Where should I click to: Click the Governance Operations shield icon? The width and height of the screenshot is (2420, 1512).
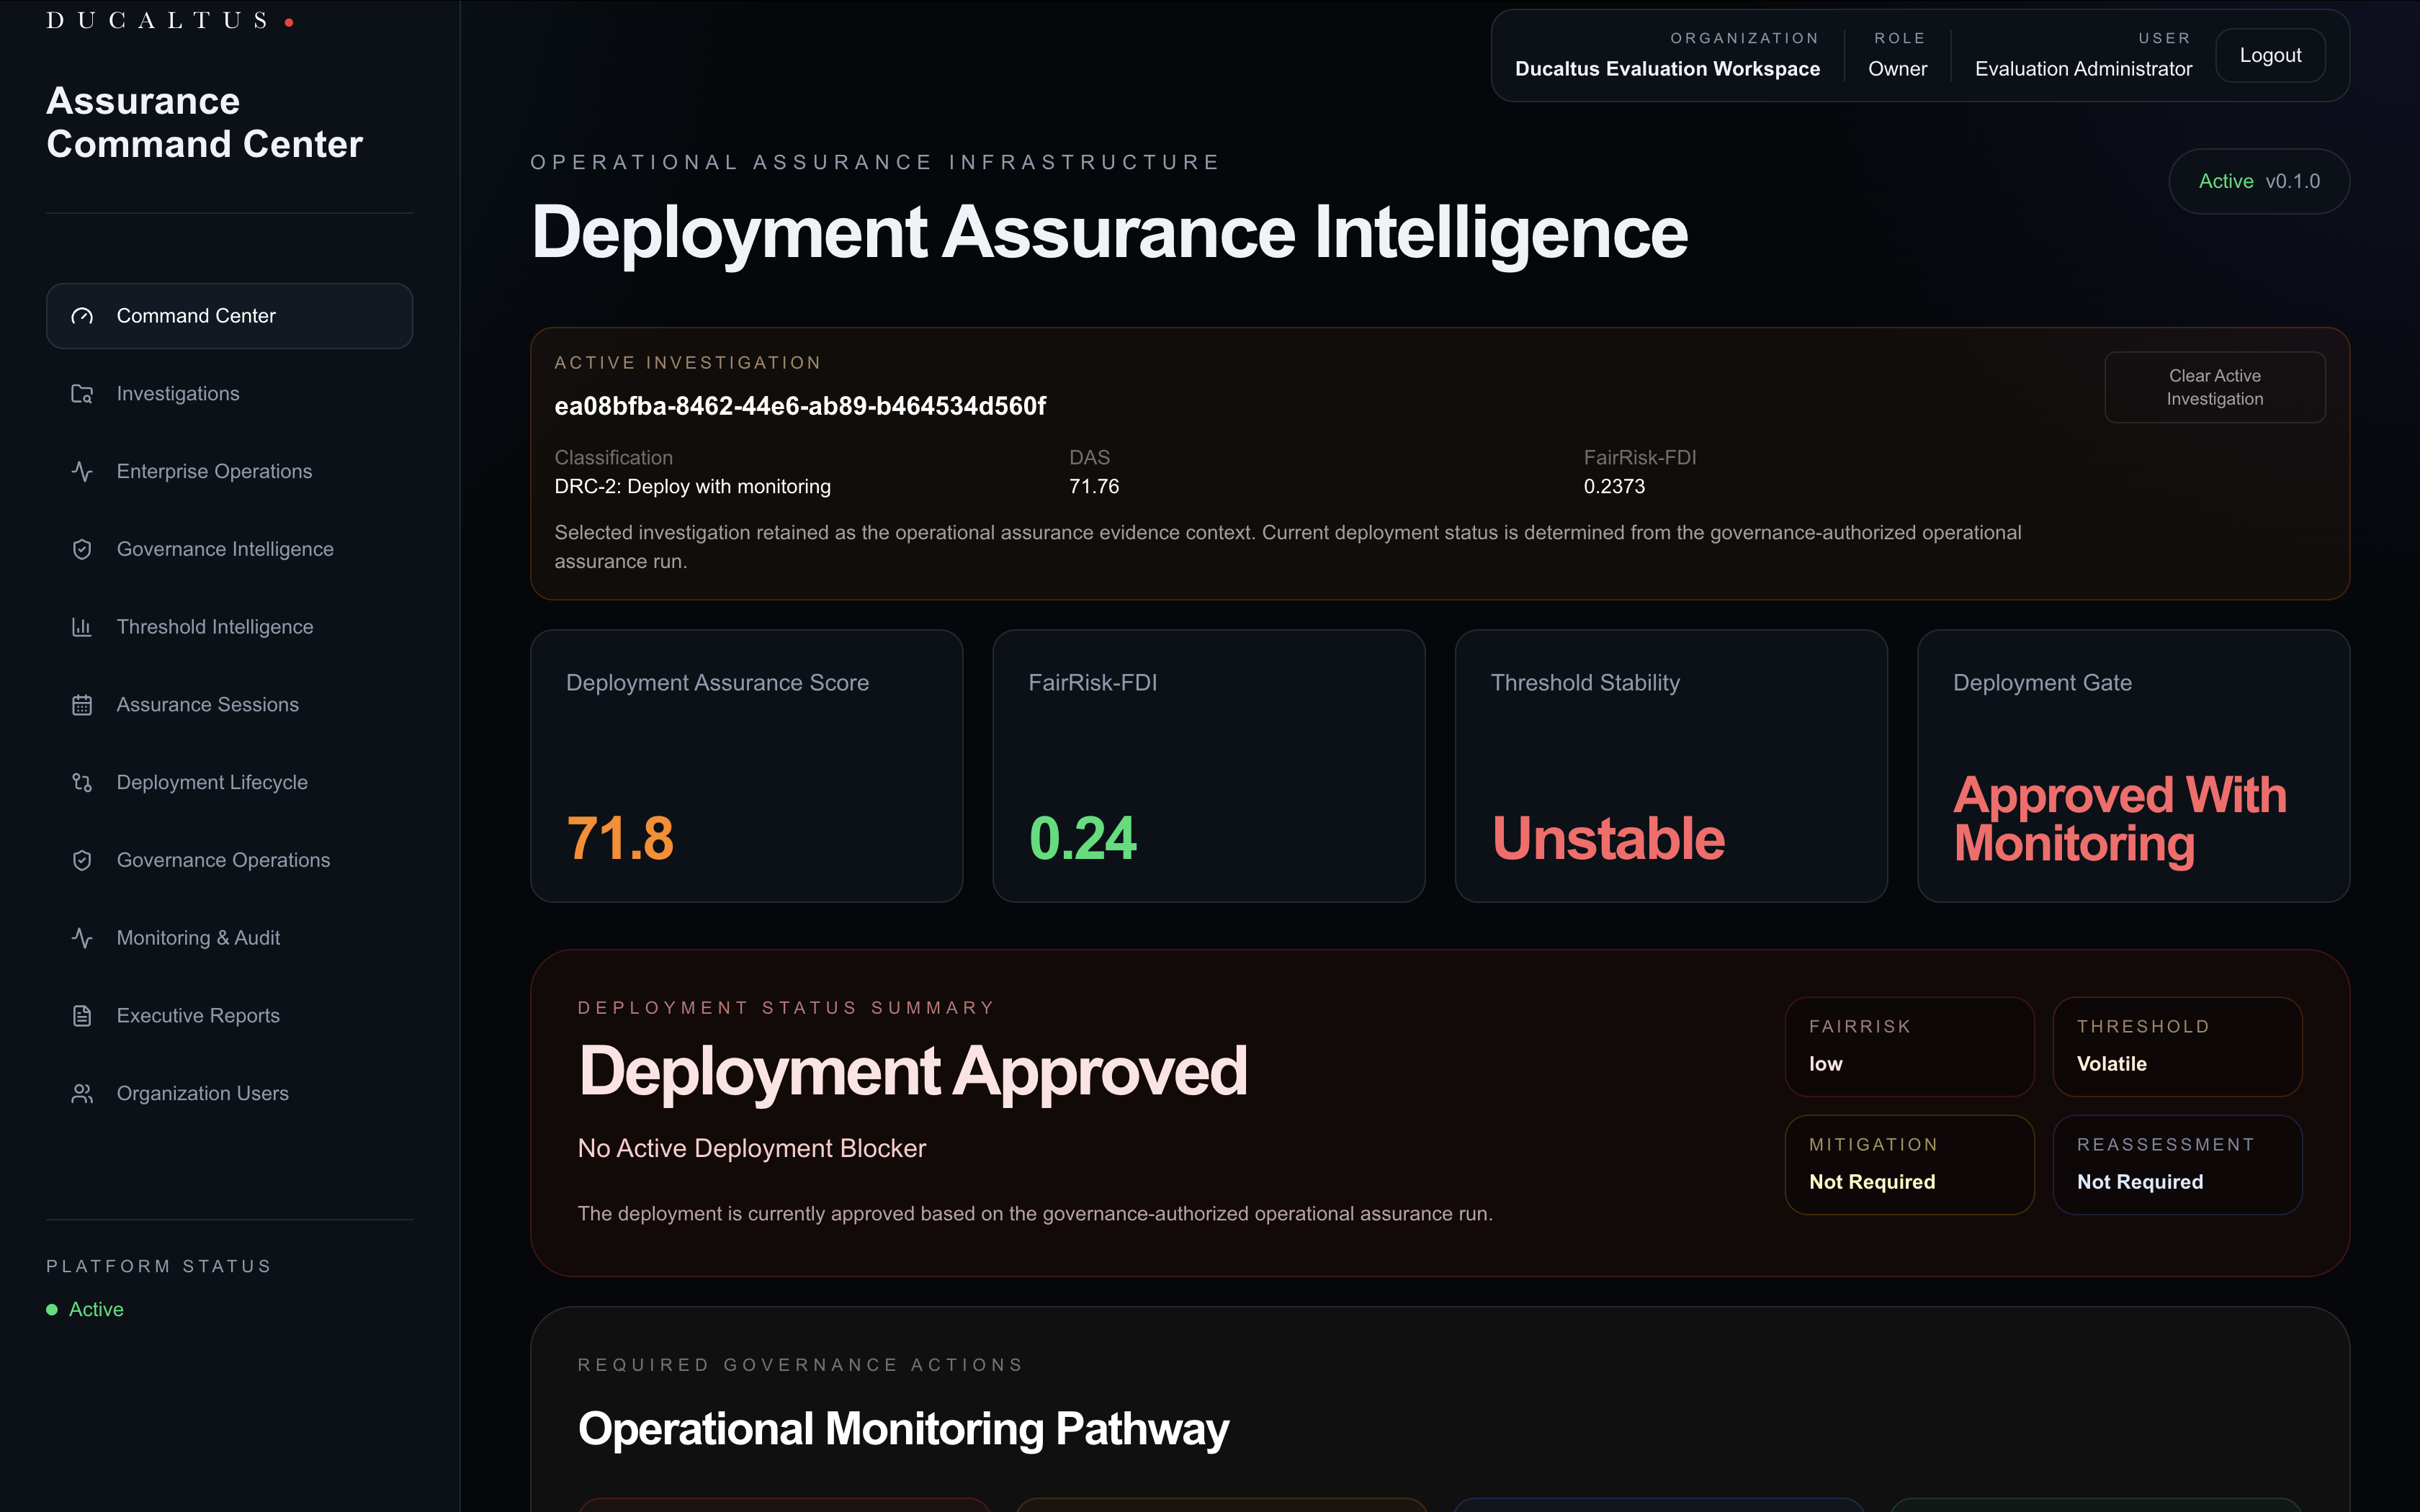[82, 860]
